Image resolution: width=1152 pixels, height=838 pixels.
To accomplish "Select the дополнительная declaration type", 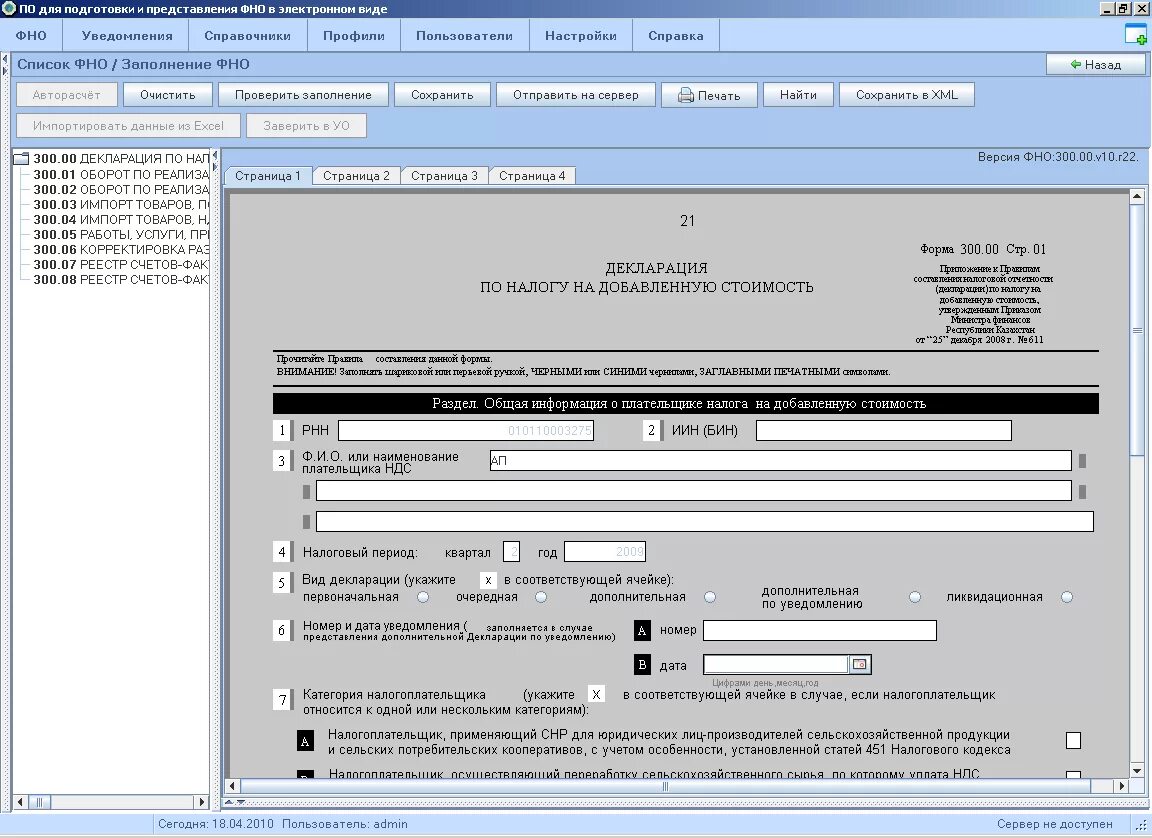I will (x=710, y=597).
